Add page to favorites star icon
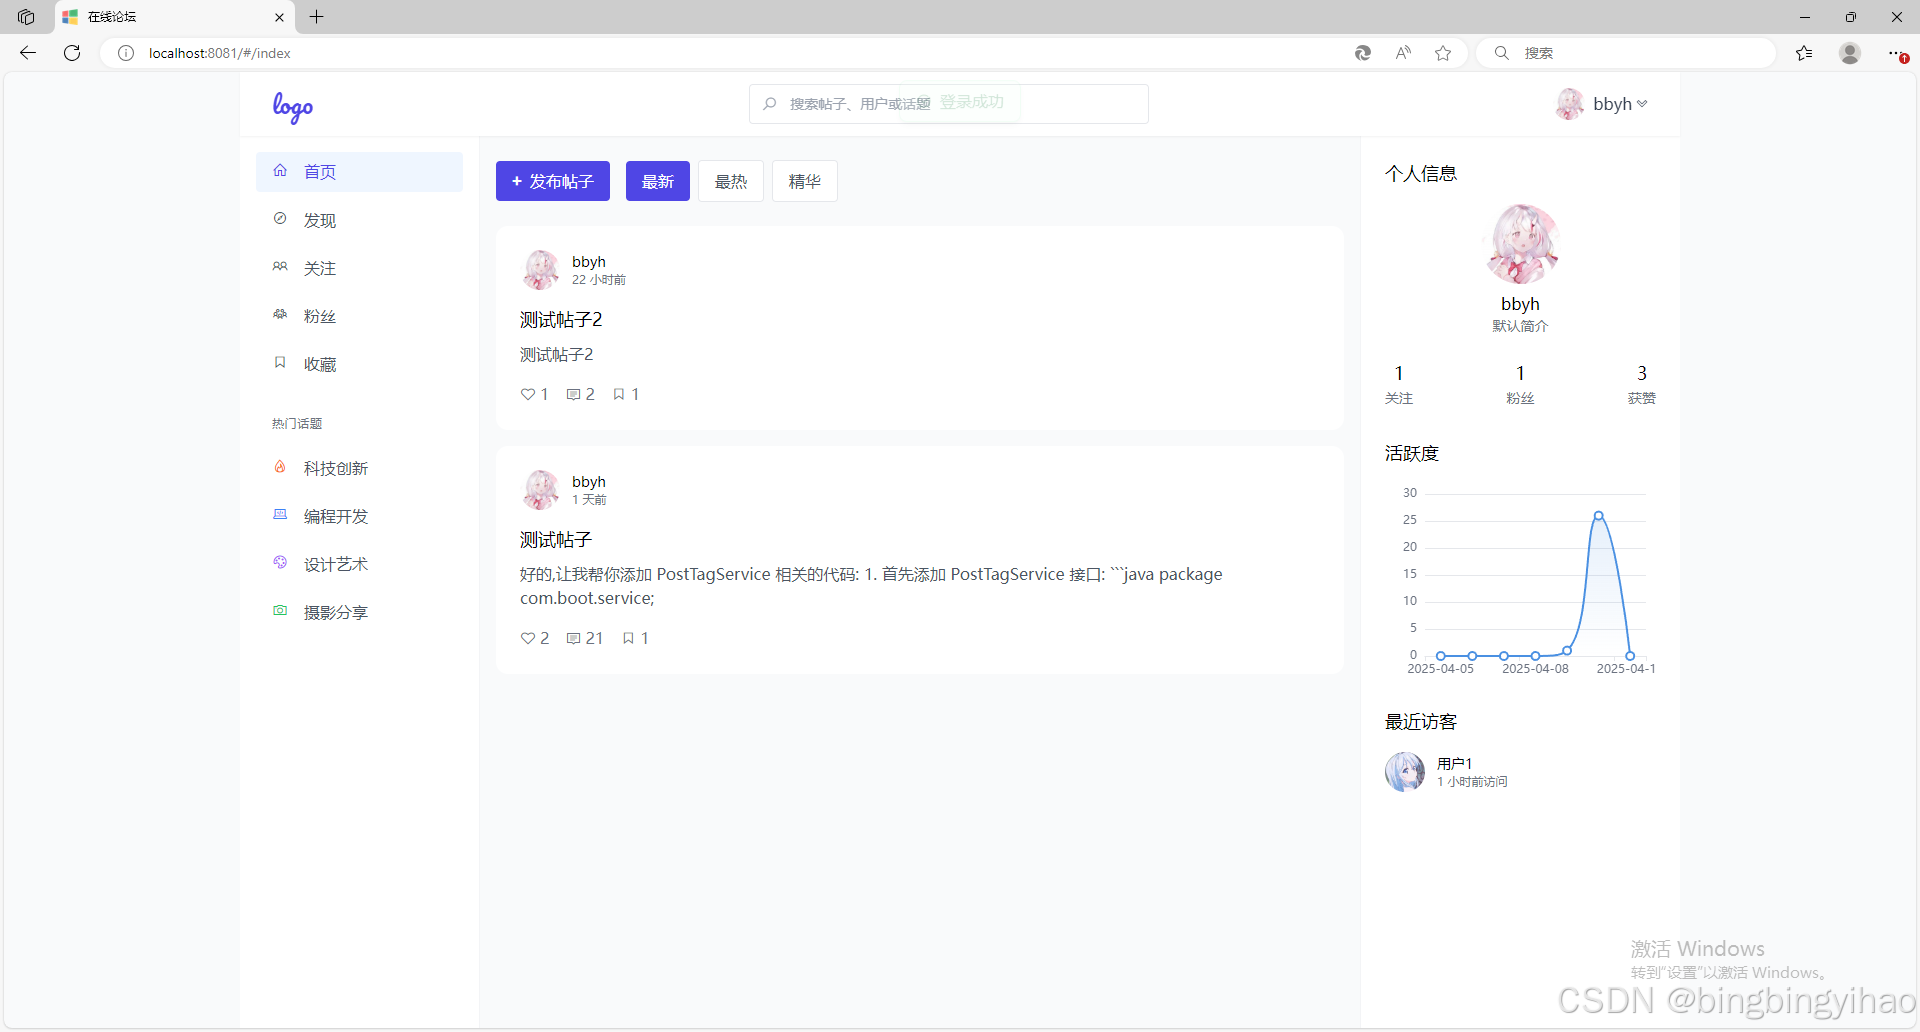The height and width of the screenshot is (1032, 1920). [1443, 53]
